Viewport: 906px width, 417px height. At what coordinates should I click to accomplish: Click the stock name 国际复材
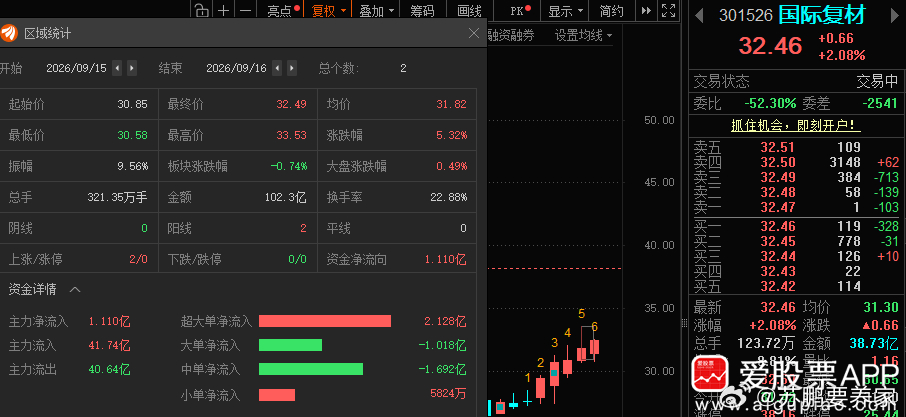pyautogui.click(x=822, y=15)
